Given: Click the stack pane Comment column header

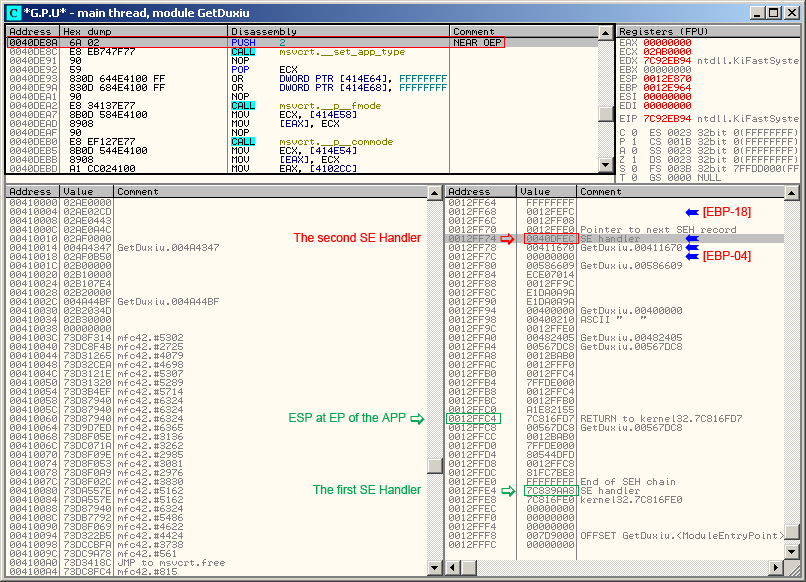Looking at the screenshot, I should click(681, 191).
